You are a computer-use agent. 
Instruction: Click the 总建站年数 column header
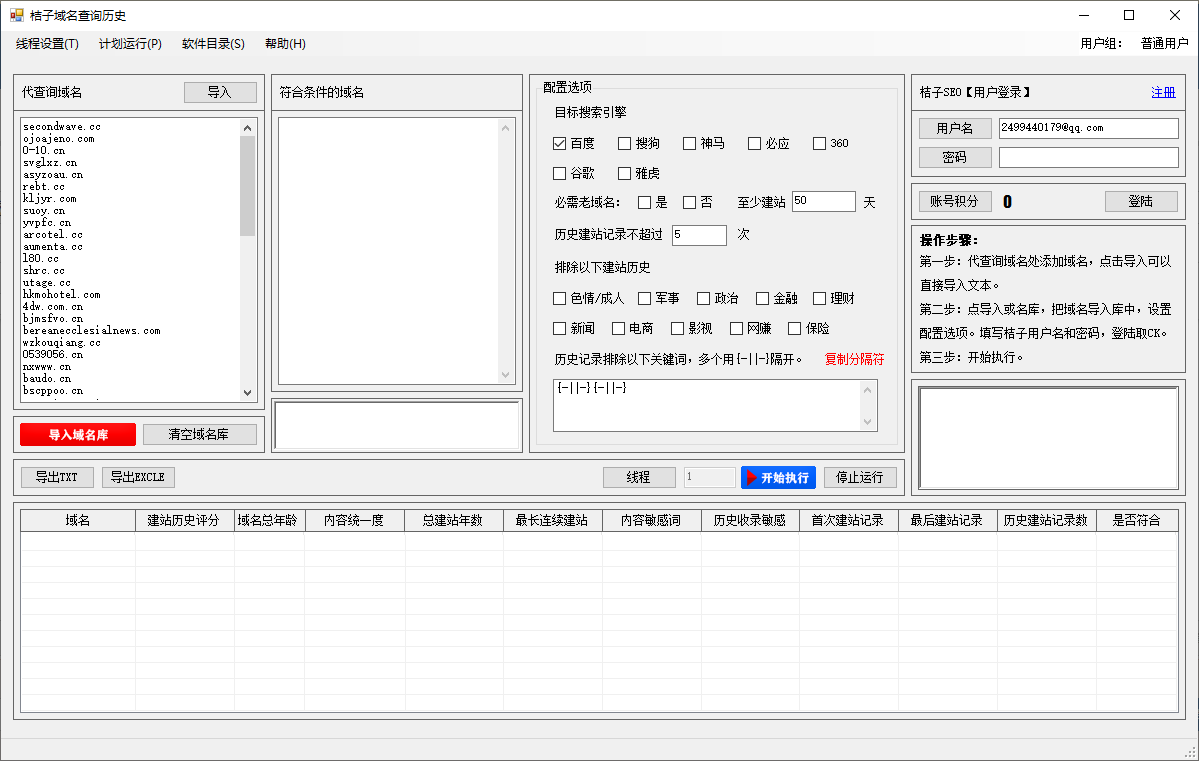453,521
